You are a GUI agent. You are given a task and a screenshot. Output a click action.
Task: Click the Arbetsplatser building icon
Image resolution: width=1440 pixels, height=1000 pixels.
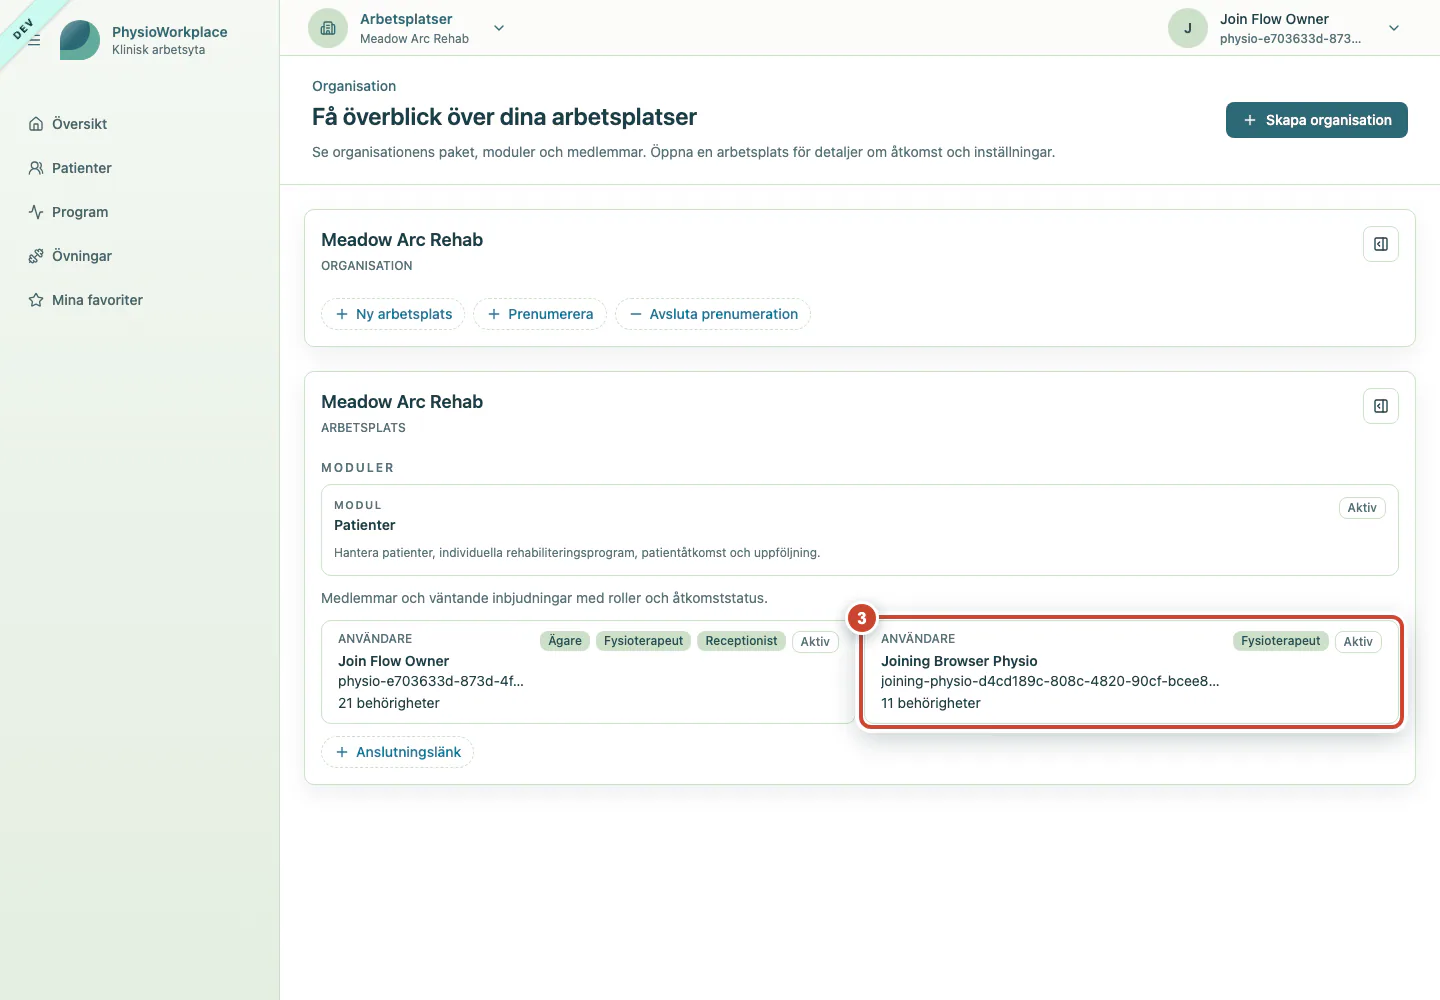328,28
